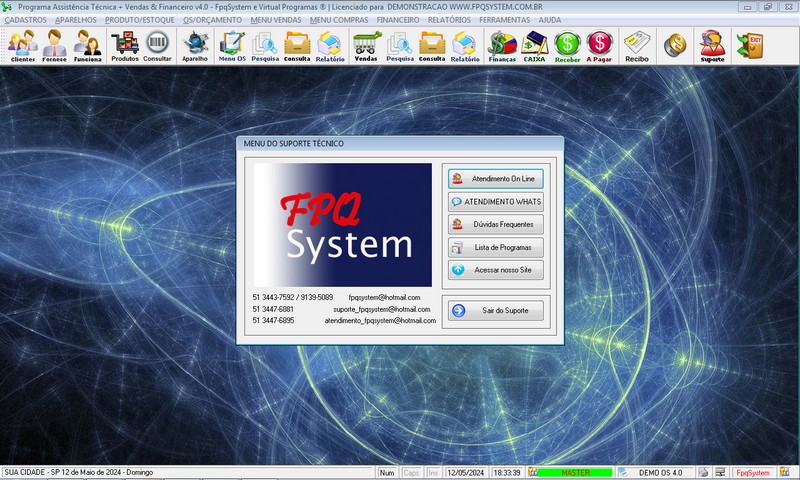Click the DEMO OS 4.0 status text

[660, 473]
